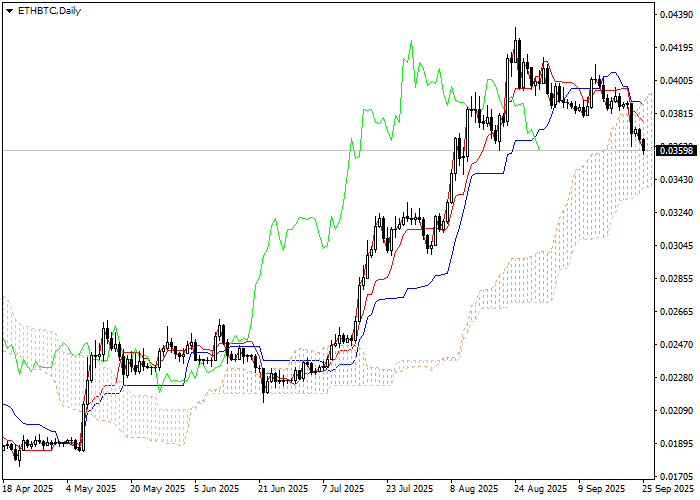Click the 0.02665 price level label
The width and height of the screenshot is (700, 500).
(x=675, y=312)
